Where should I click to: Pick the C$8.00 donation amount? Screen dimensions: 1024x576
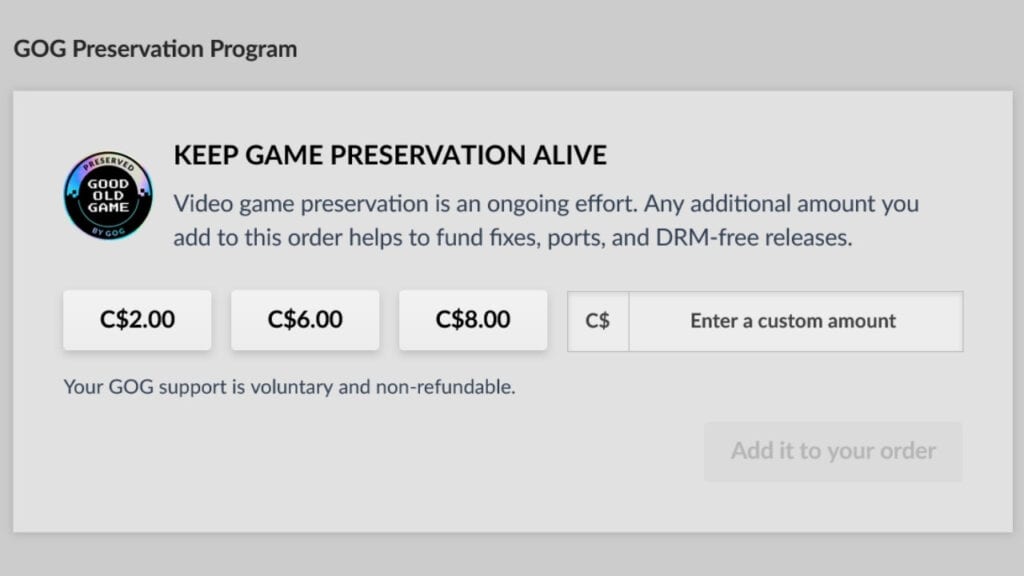tap(473, 320)
